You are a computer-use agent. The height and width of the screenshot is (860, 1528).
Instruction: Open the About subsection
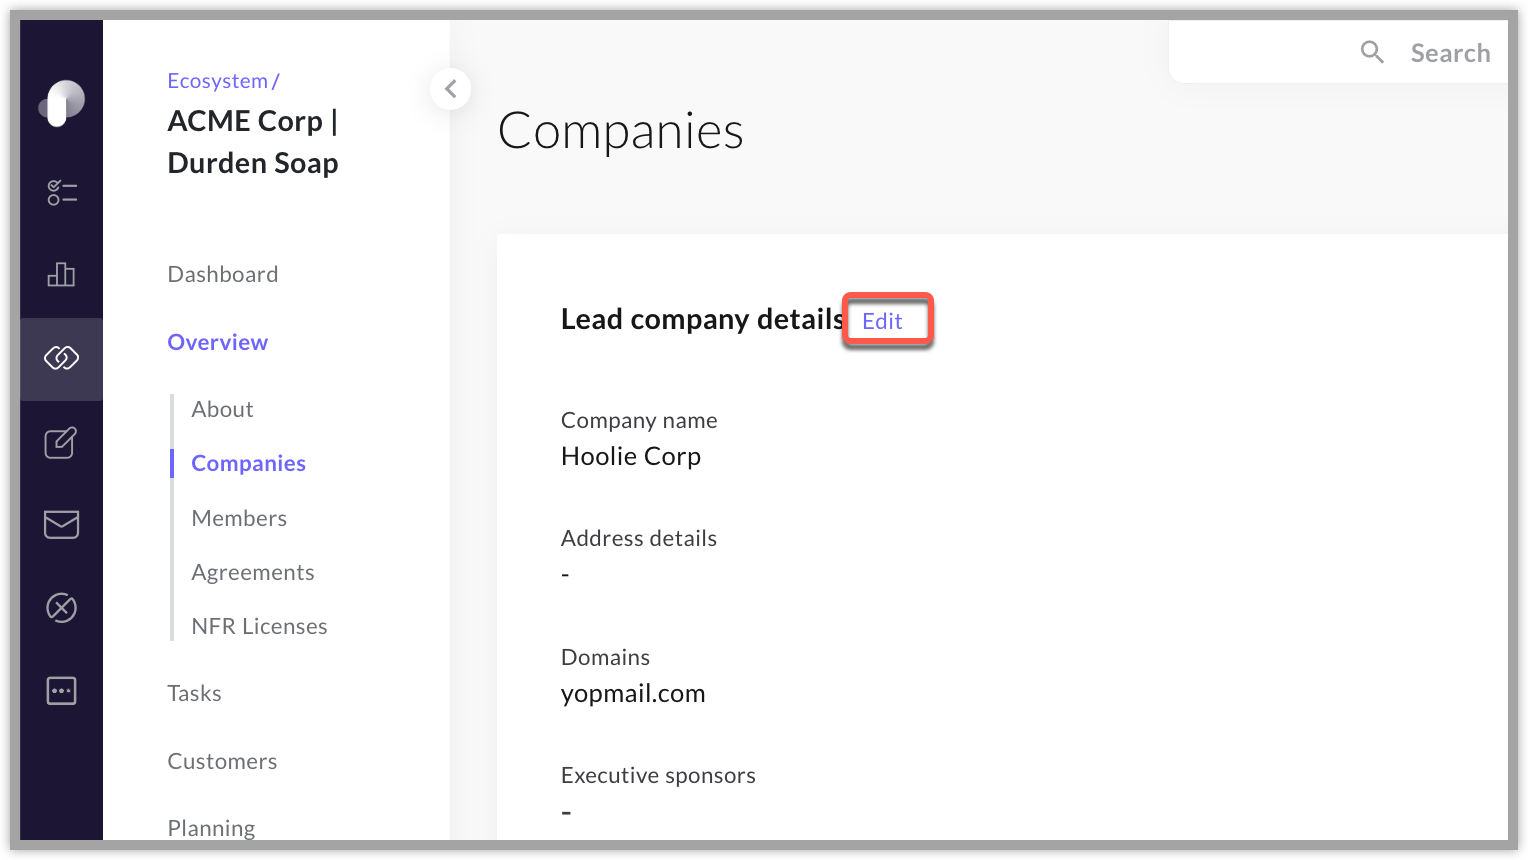click(x=222, y=409)
